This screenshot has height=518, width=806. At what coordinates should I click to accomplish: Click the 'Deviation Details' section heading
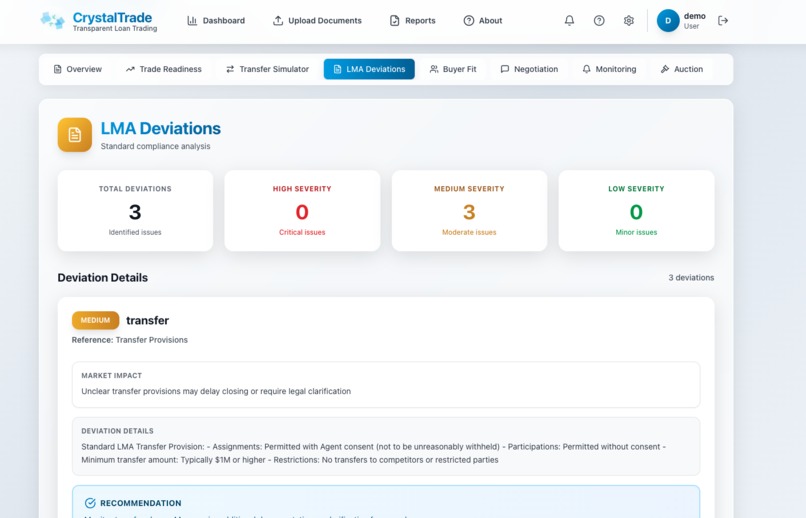pyautogui.click(x=103, y=278)
